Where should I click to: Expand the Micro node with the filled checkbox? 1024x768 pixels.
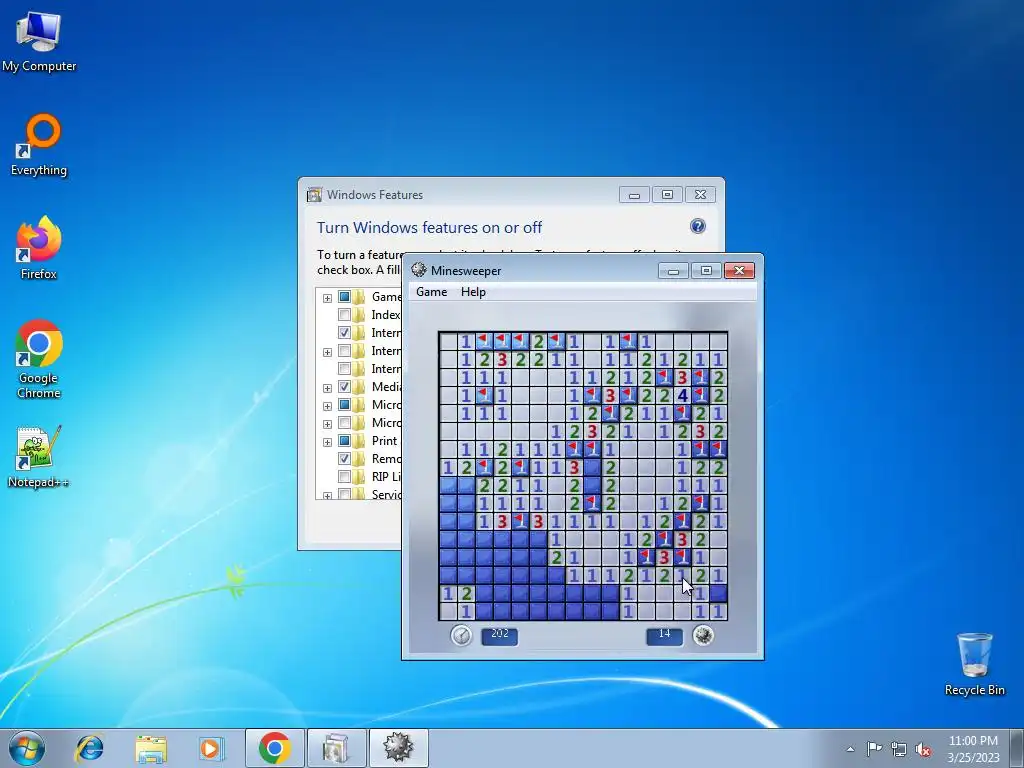pos(327,406)
